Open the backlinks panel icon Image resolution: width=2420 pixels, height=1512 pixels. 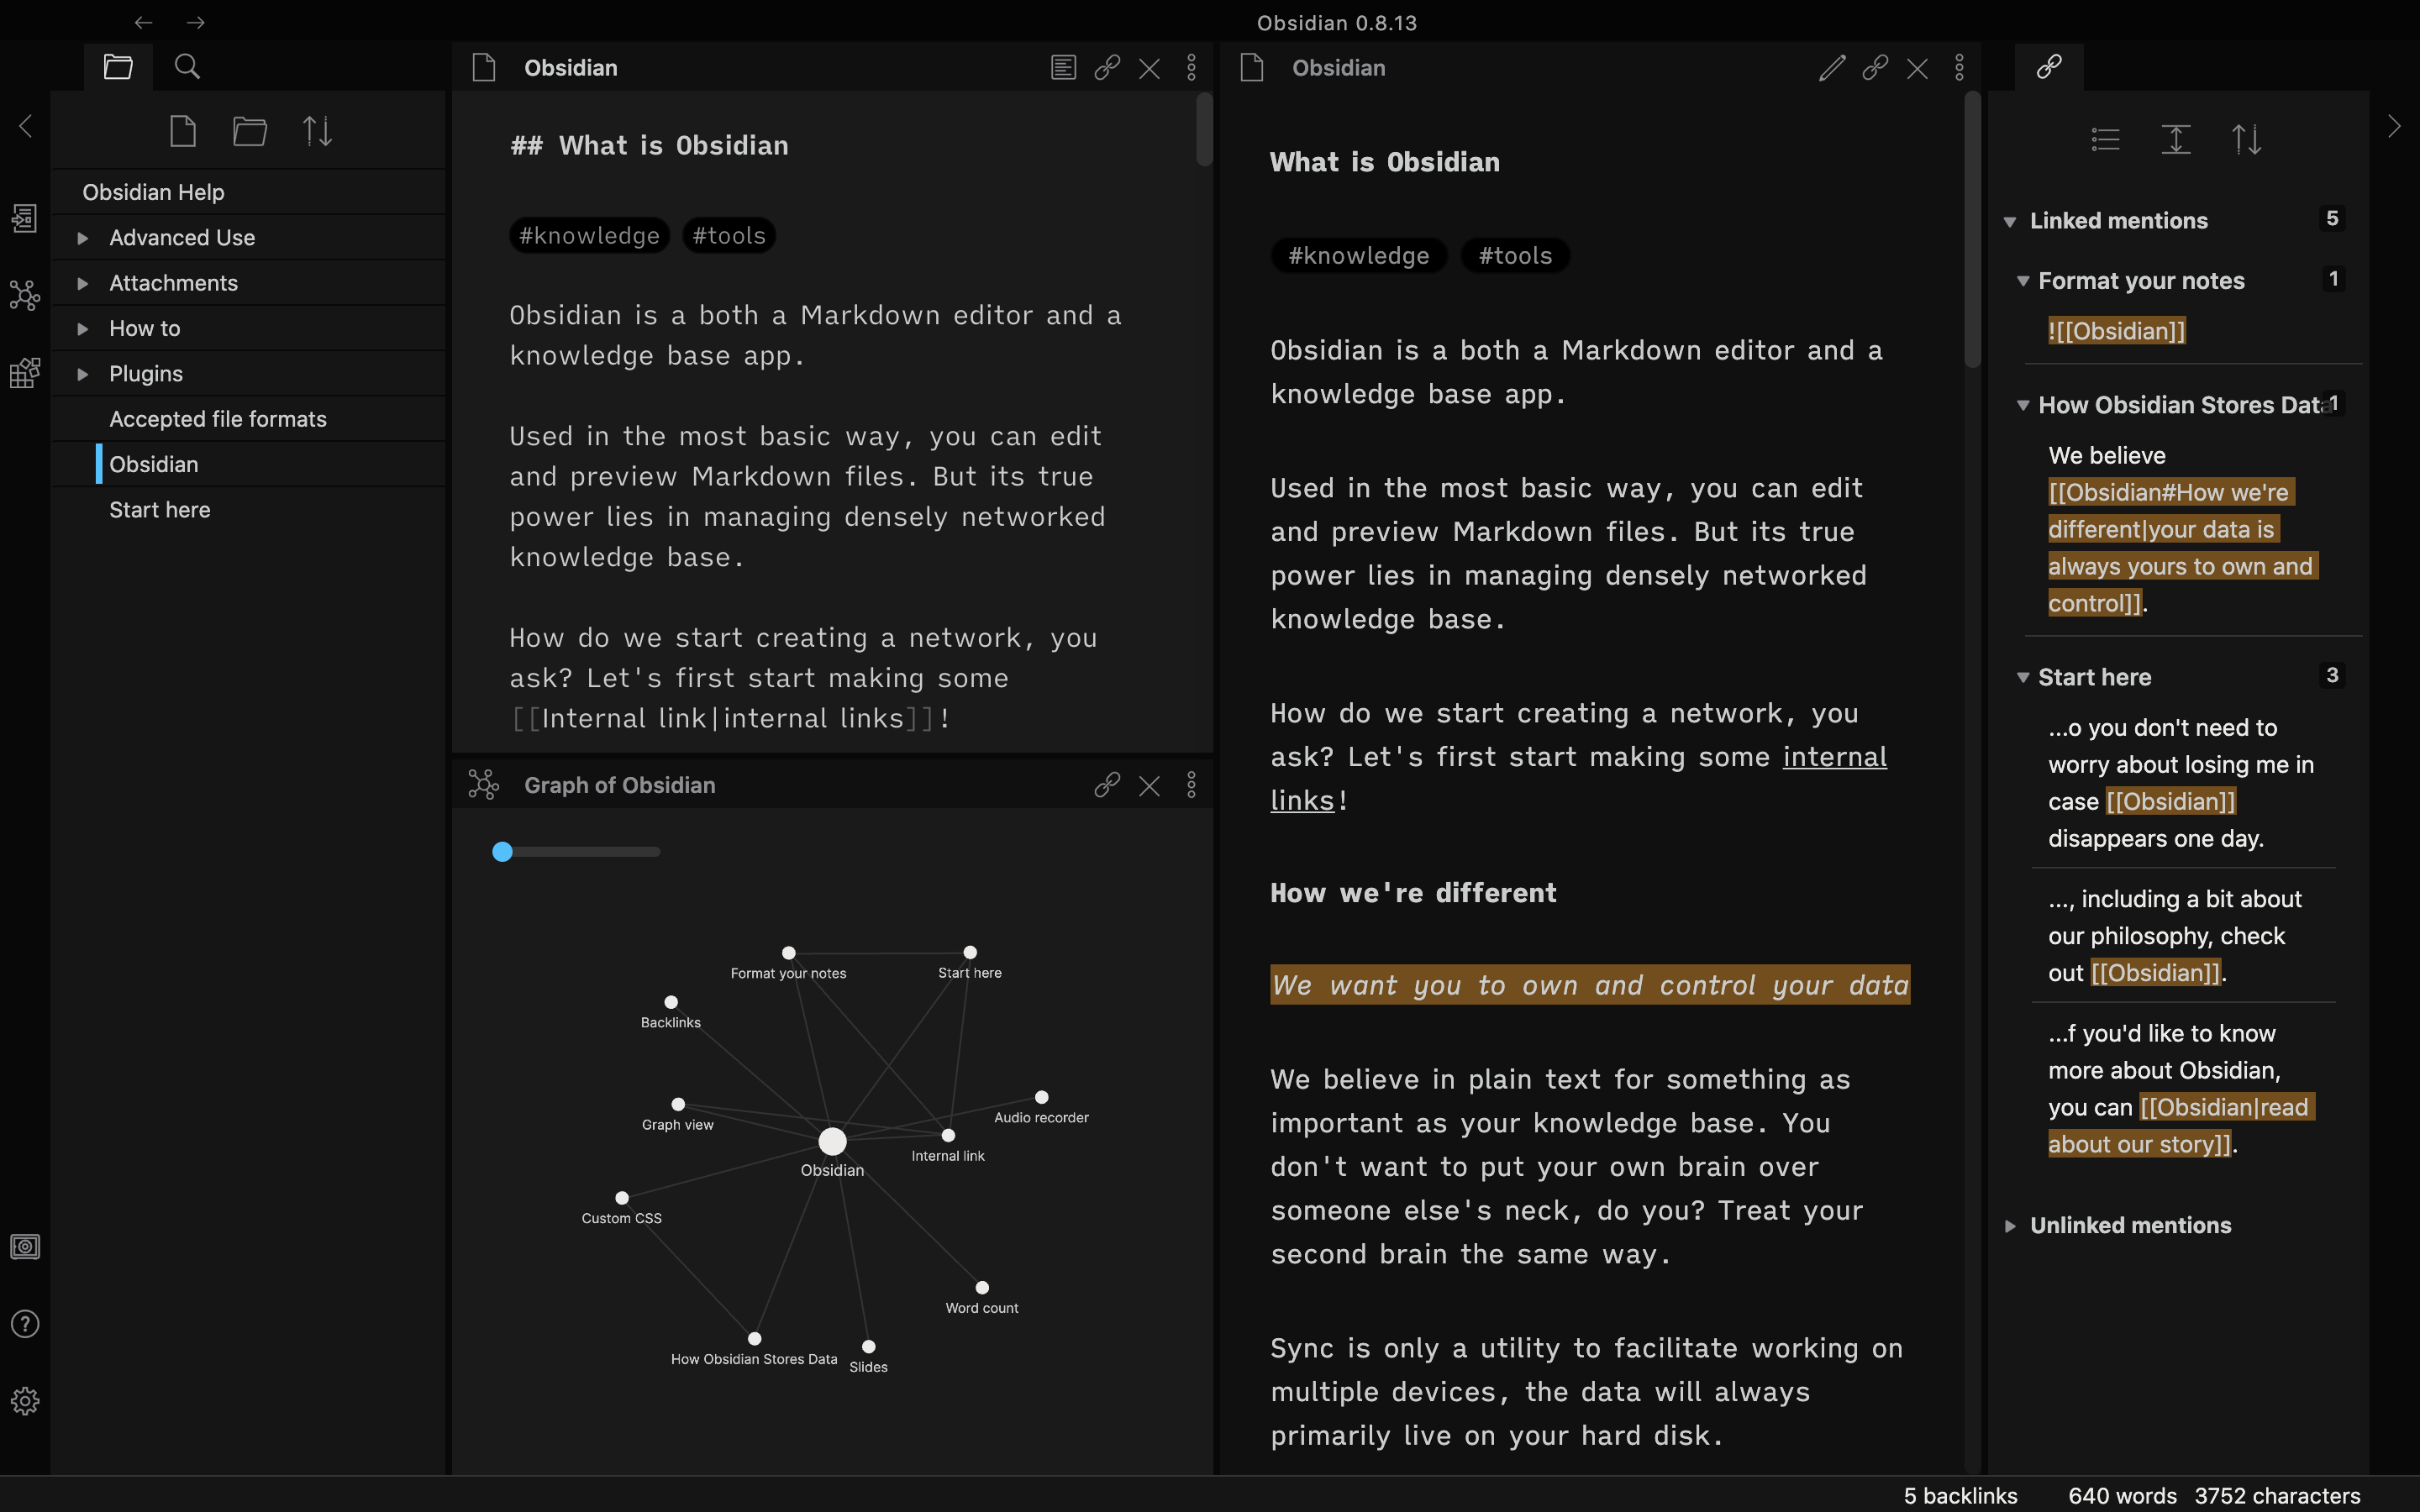click(x=2049, y=66)
